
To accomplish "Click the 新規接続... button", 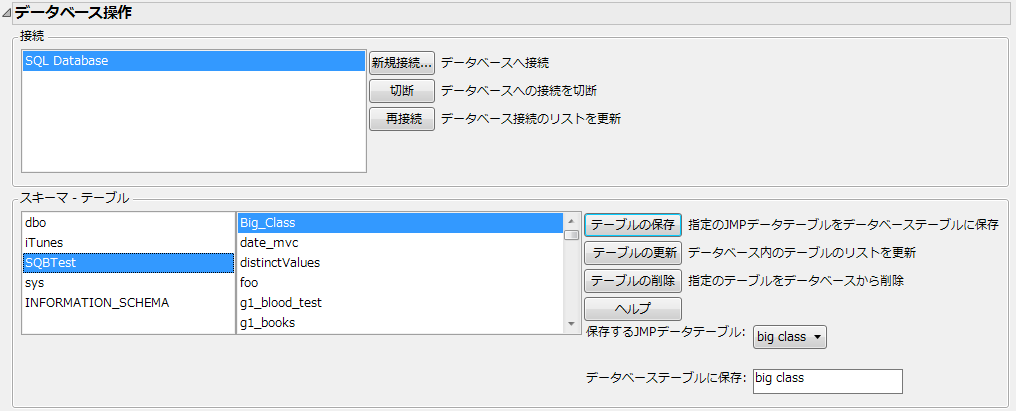I will pos(401,62).
